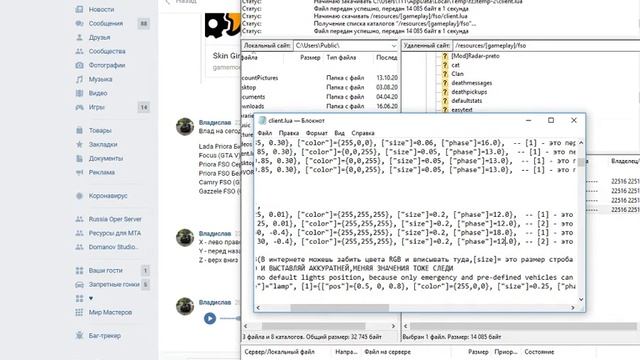This screenshot has width=640, height=360.
Task: Click the Ваши гости counter 1
Action: (x=145, y=270)
